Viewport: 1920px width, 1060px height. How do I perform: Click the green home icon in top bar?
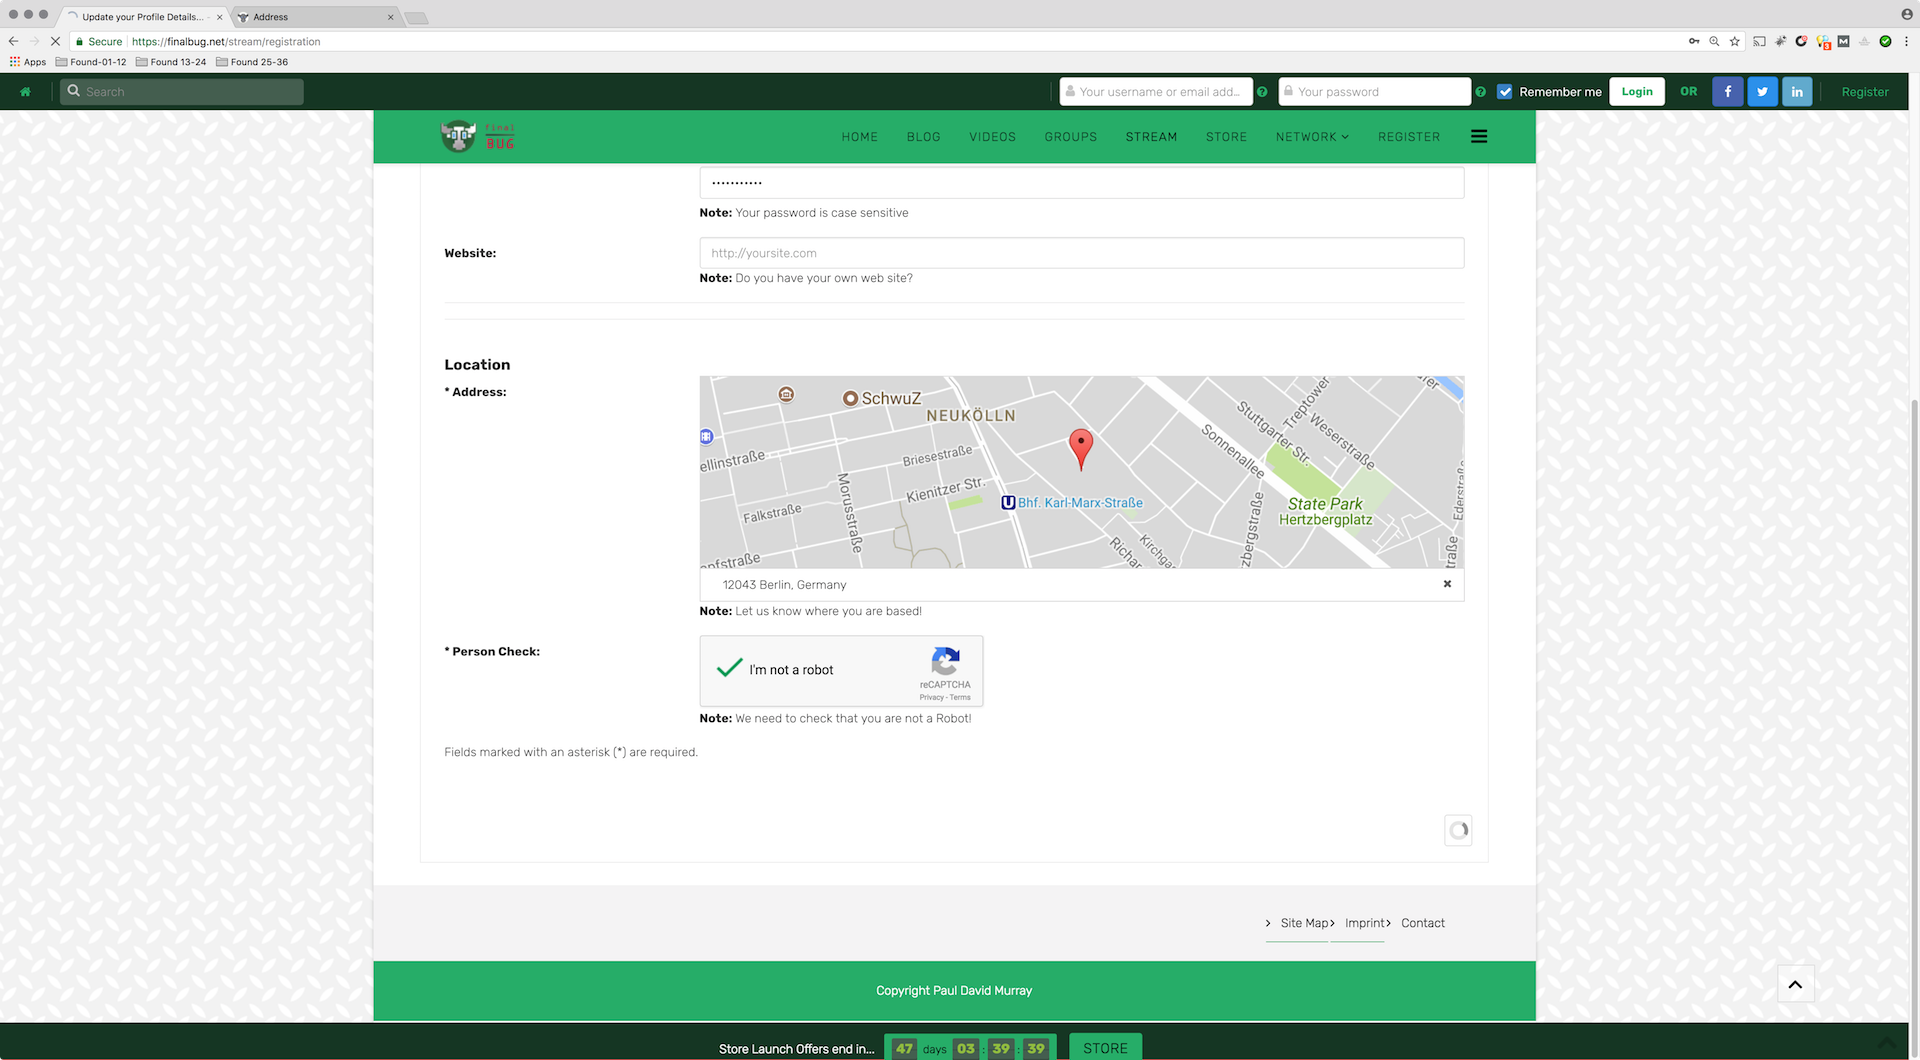click(x=25, y=92)
